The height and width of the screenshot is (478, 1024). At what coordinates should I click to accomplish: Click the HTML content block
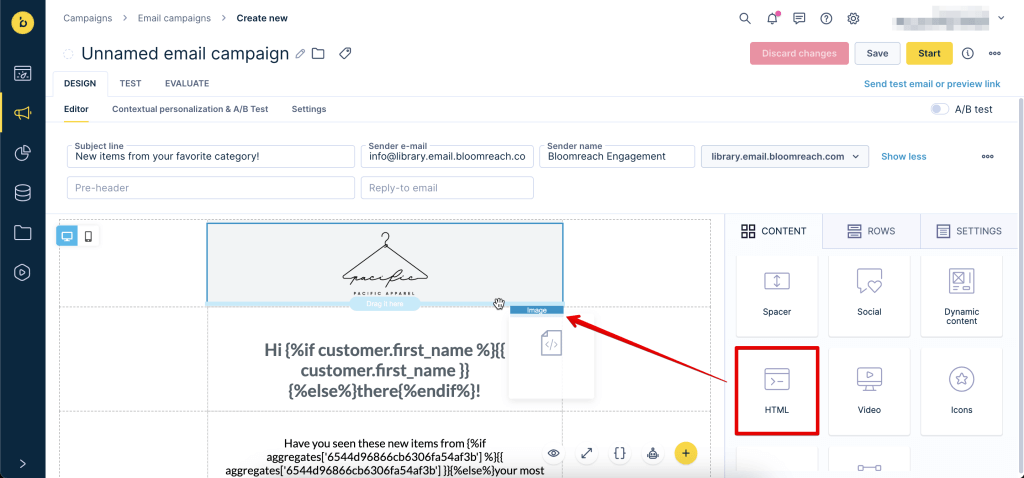(x=777, y=389)
